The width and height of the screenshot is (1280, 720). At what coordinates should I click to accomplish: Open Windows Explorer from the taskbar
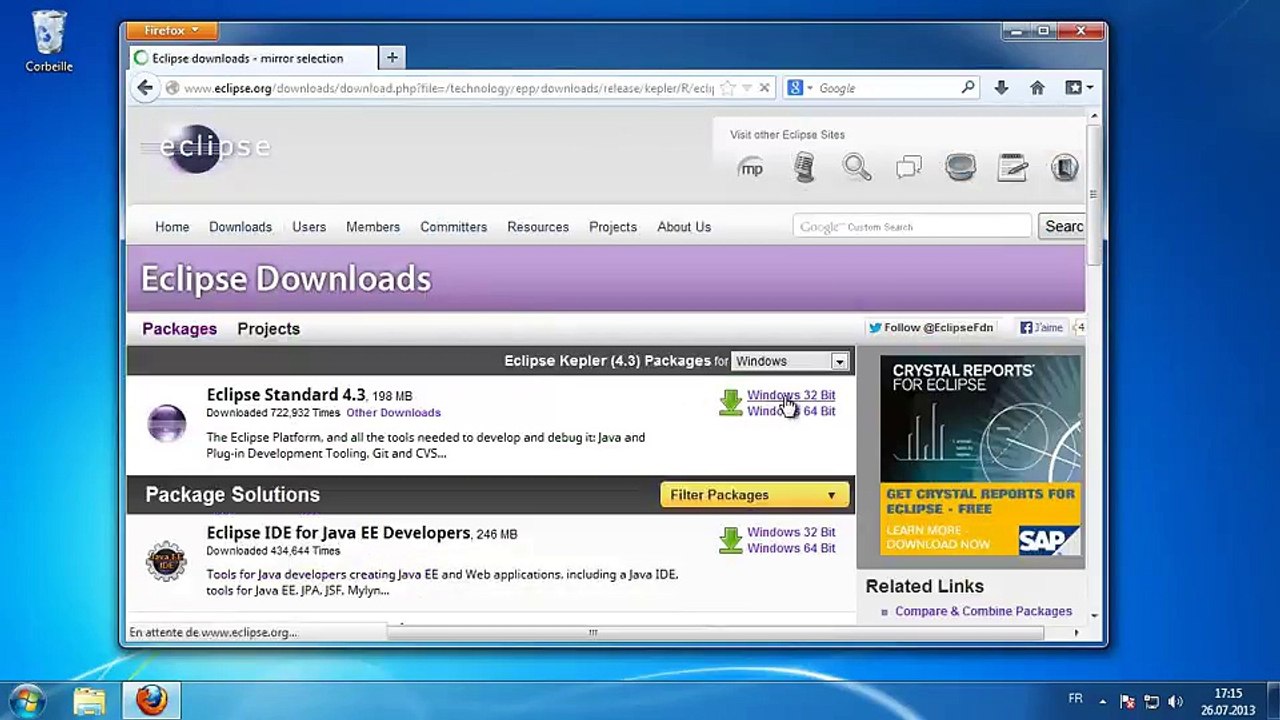(x=90, y=700)
